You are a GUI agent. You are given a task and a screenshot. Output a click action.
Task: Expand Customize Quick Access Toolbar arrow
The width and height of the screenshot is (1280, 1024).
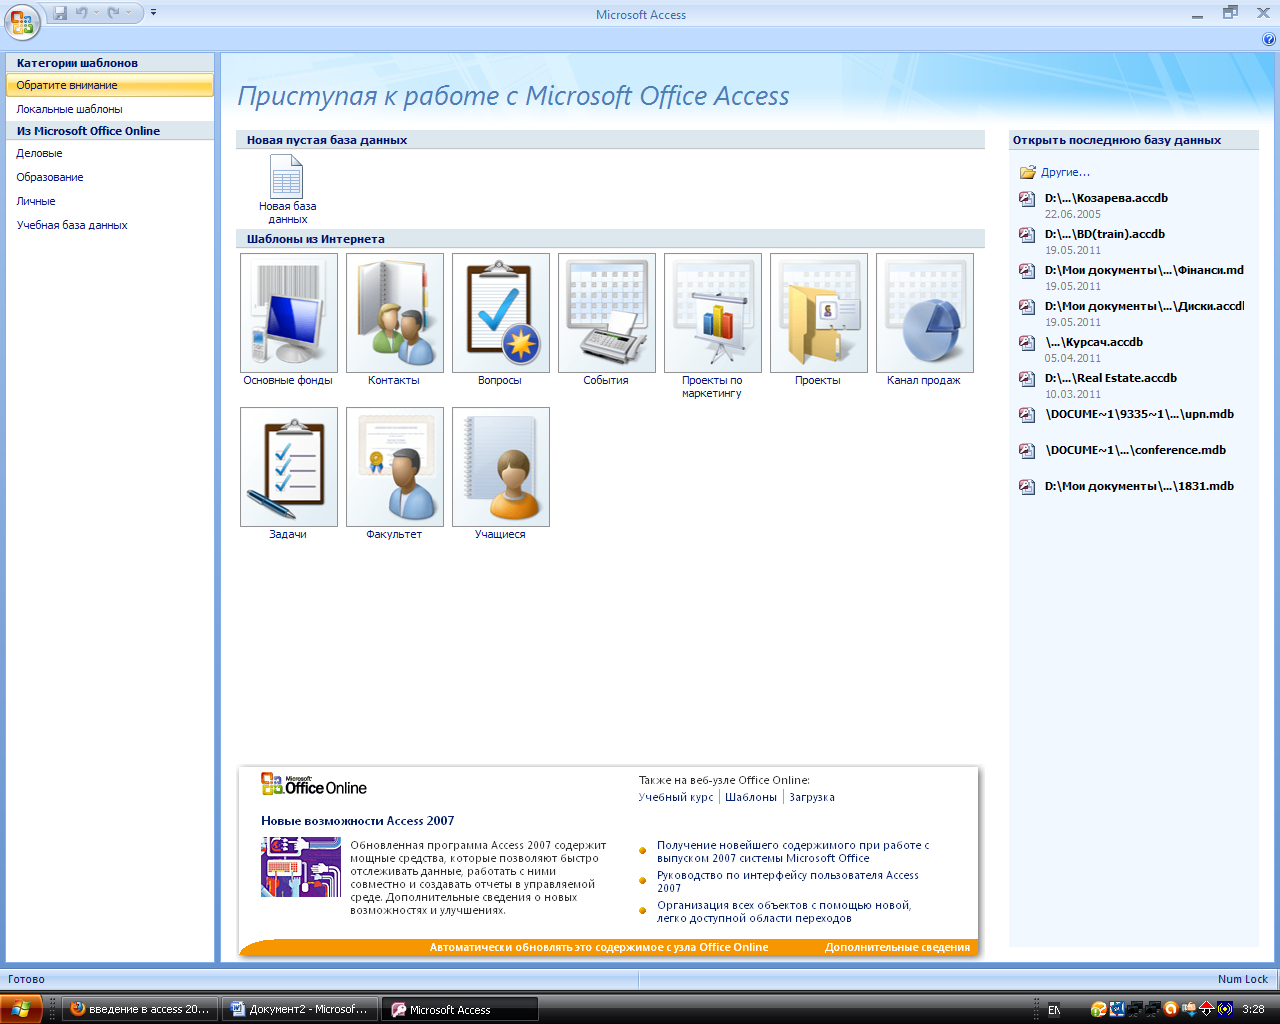point(153,13)
